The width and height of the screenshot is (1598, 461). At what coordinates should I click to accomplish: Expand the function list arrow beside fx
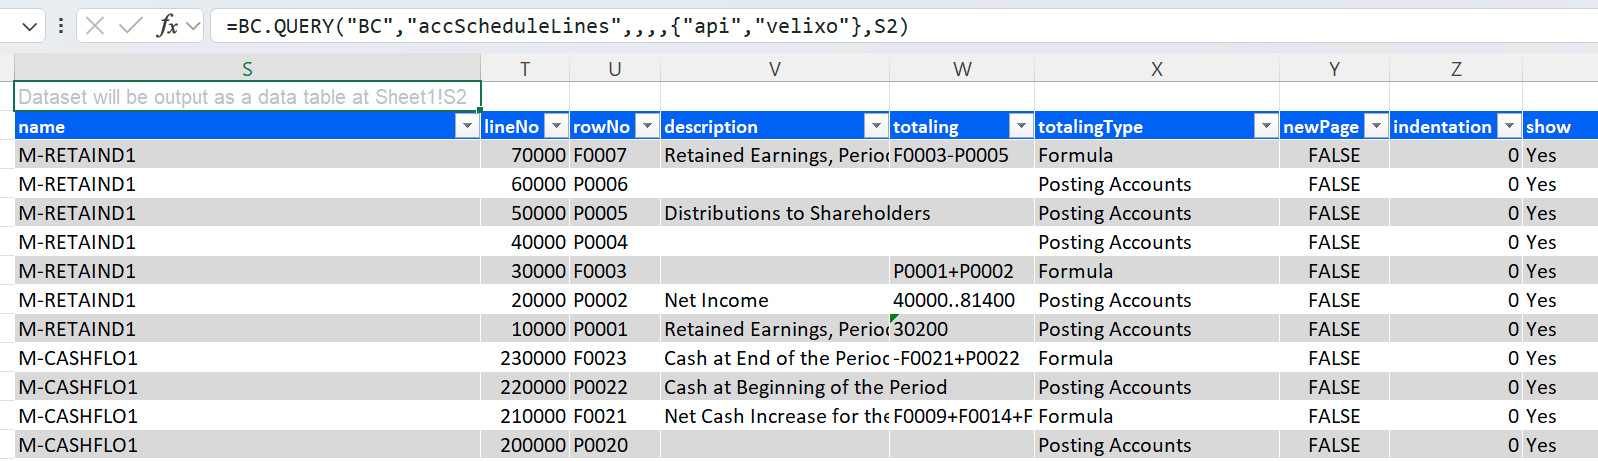pos(194,26)
